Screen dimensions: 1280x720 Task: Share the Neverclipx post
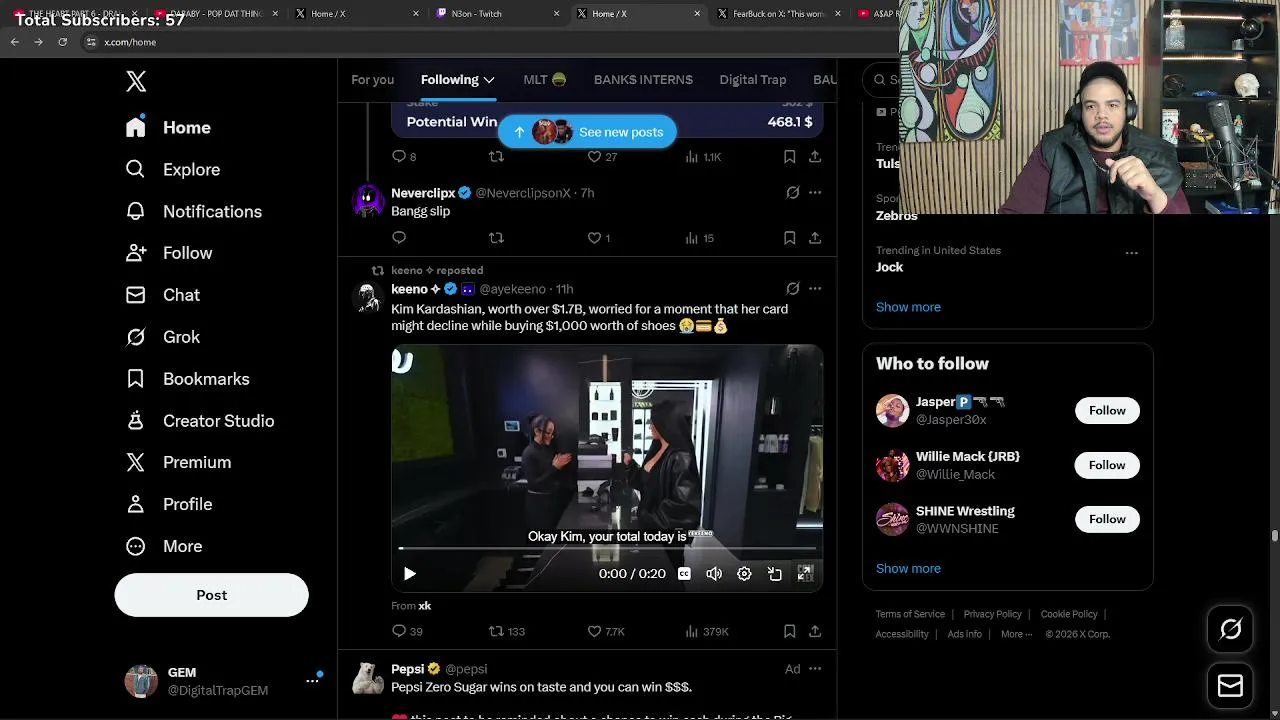coord(815,238)
